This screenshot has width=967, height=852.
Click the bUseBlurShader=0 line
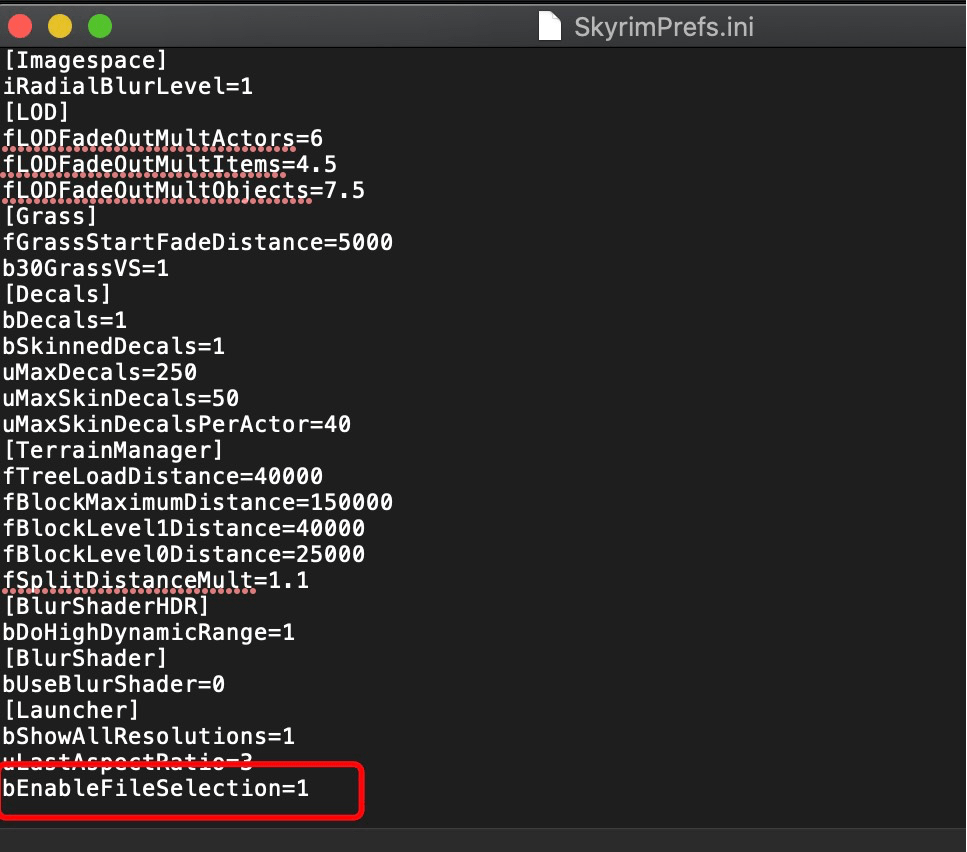113,684
